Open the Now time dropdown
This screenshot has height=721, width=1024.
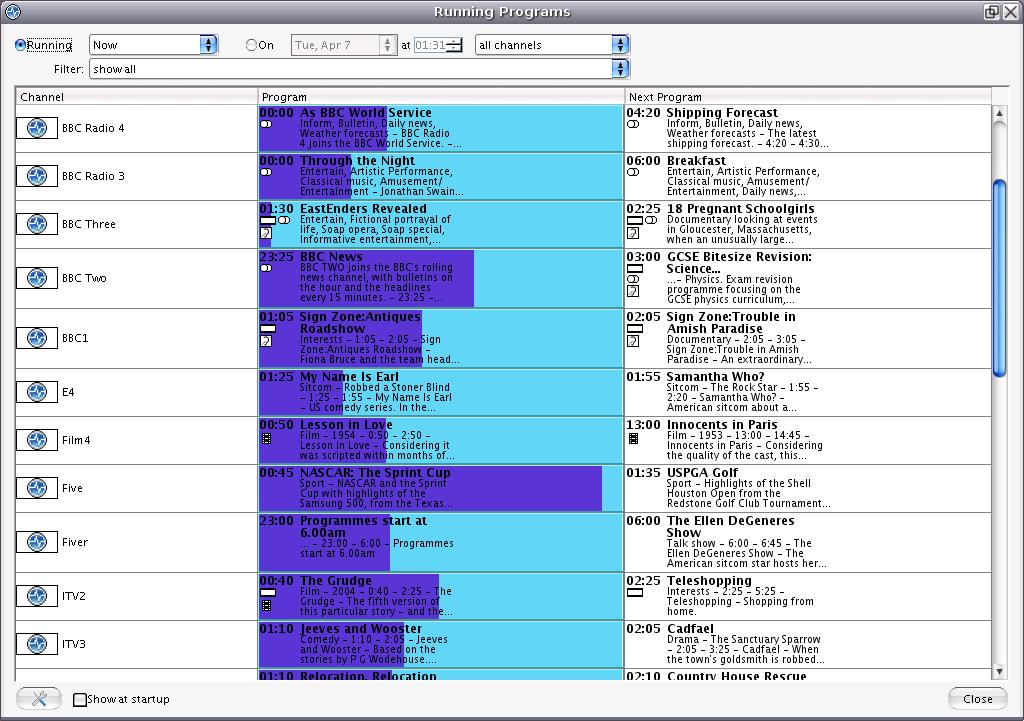tap(153, 45)
